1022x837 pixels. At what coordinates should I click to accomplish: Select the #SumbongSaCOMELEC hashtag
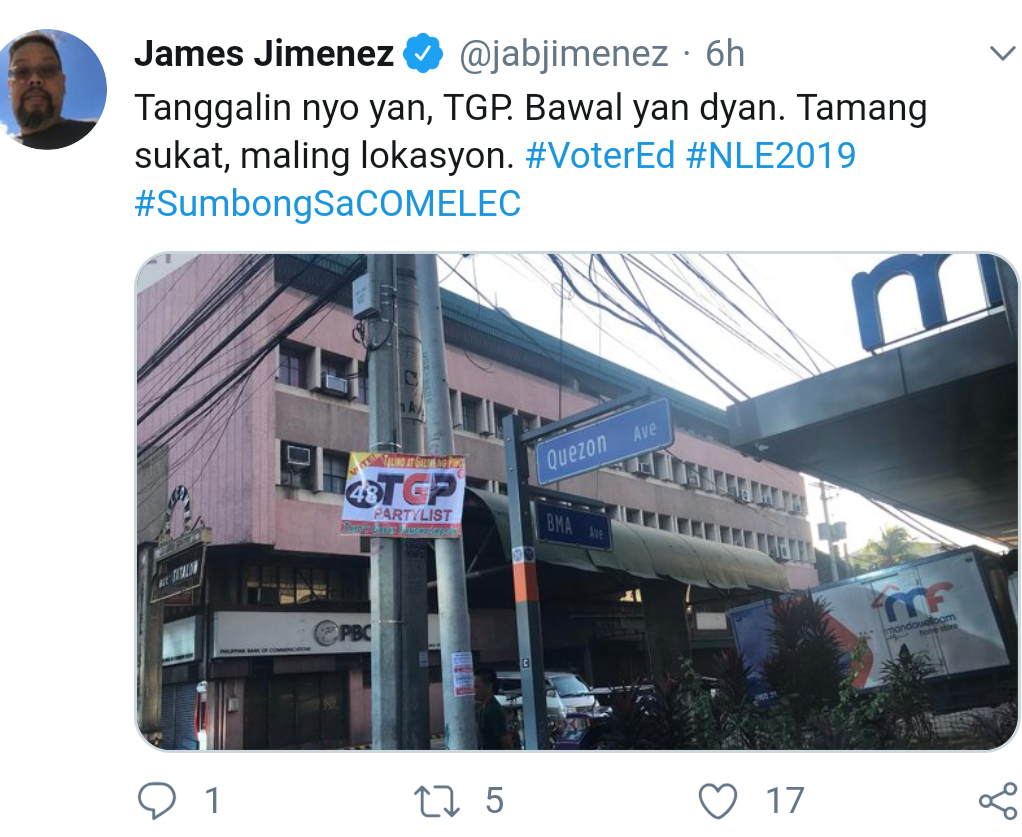(x=328, y=203)
